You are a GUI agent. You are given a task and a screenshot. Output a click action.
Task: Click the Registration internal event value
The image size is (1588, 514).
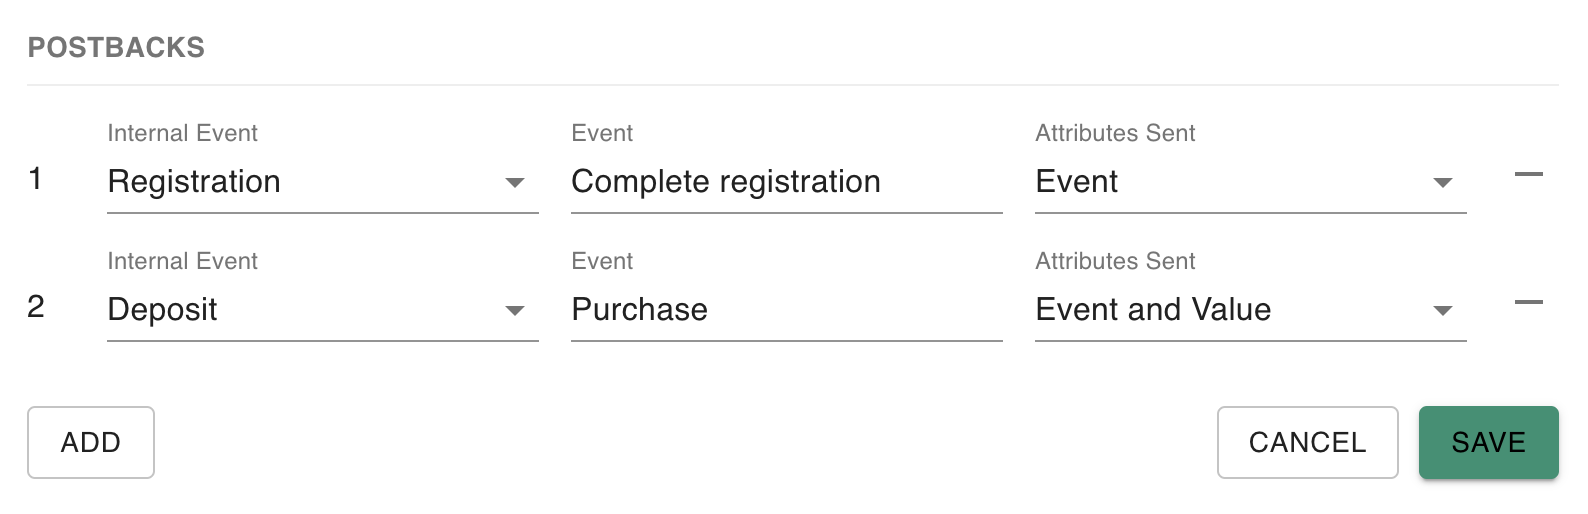click(x=194, y=182)
